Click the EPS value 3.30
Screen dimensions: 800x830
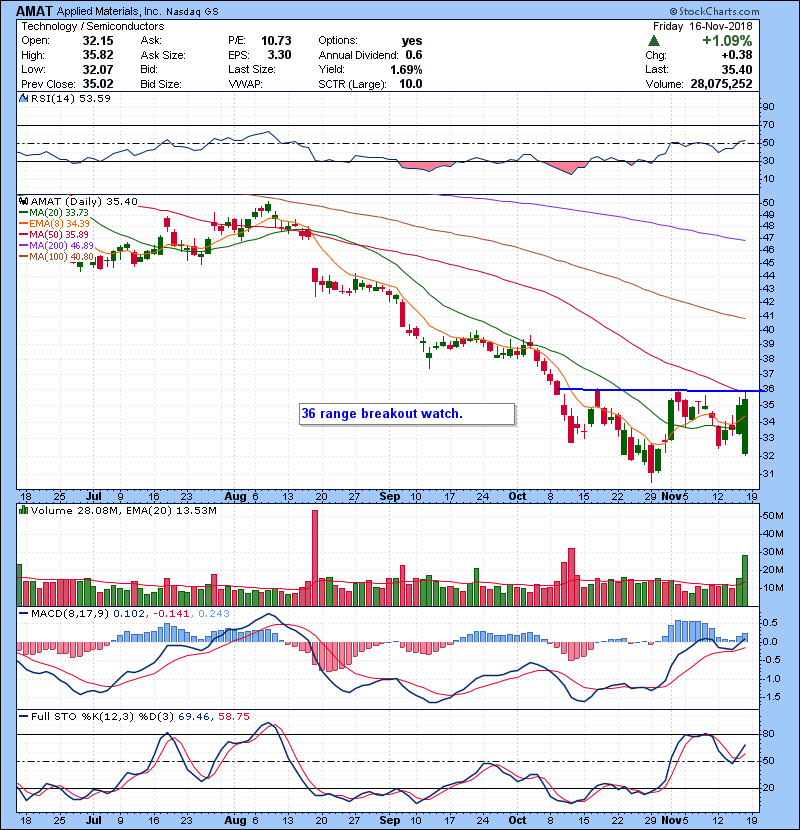pos(279,55)
